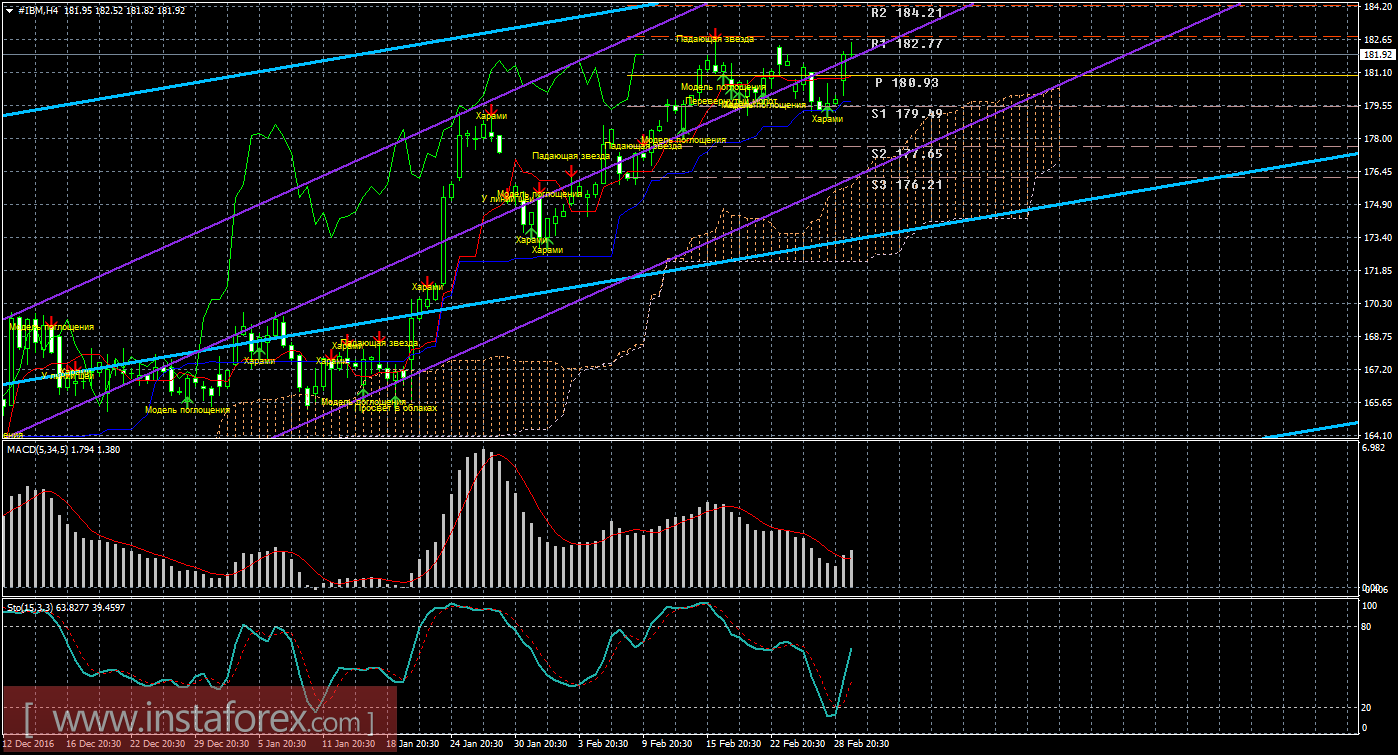Screen dimensions: 1398x755
Task: Click the 174.90 value on price axis
Action: click(1379, 204)
